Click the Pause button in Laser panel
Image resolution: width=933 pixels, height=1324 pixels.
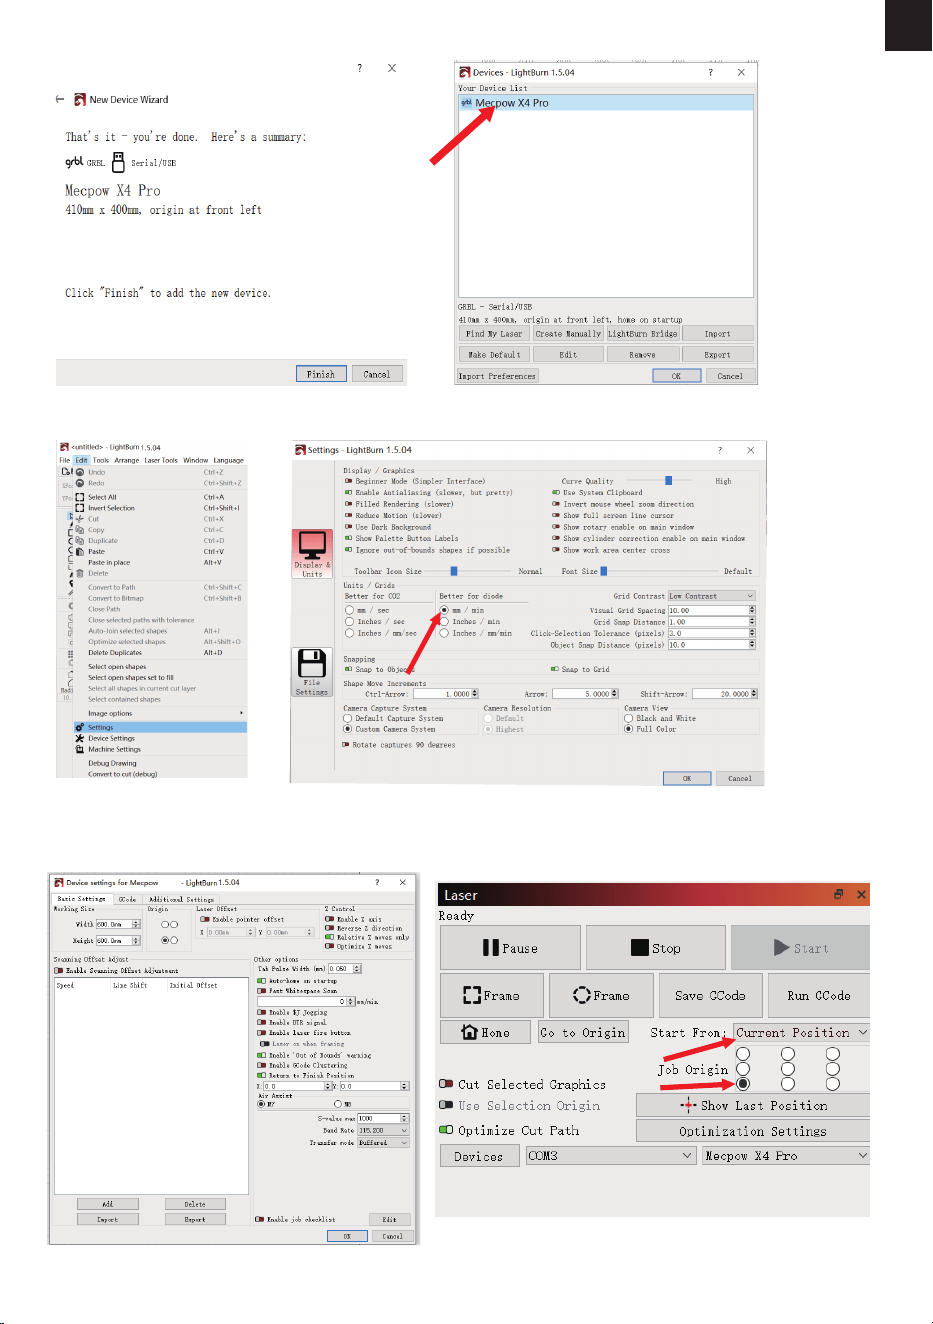point(510,948)
